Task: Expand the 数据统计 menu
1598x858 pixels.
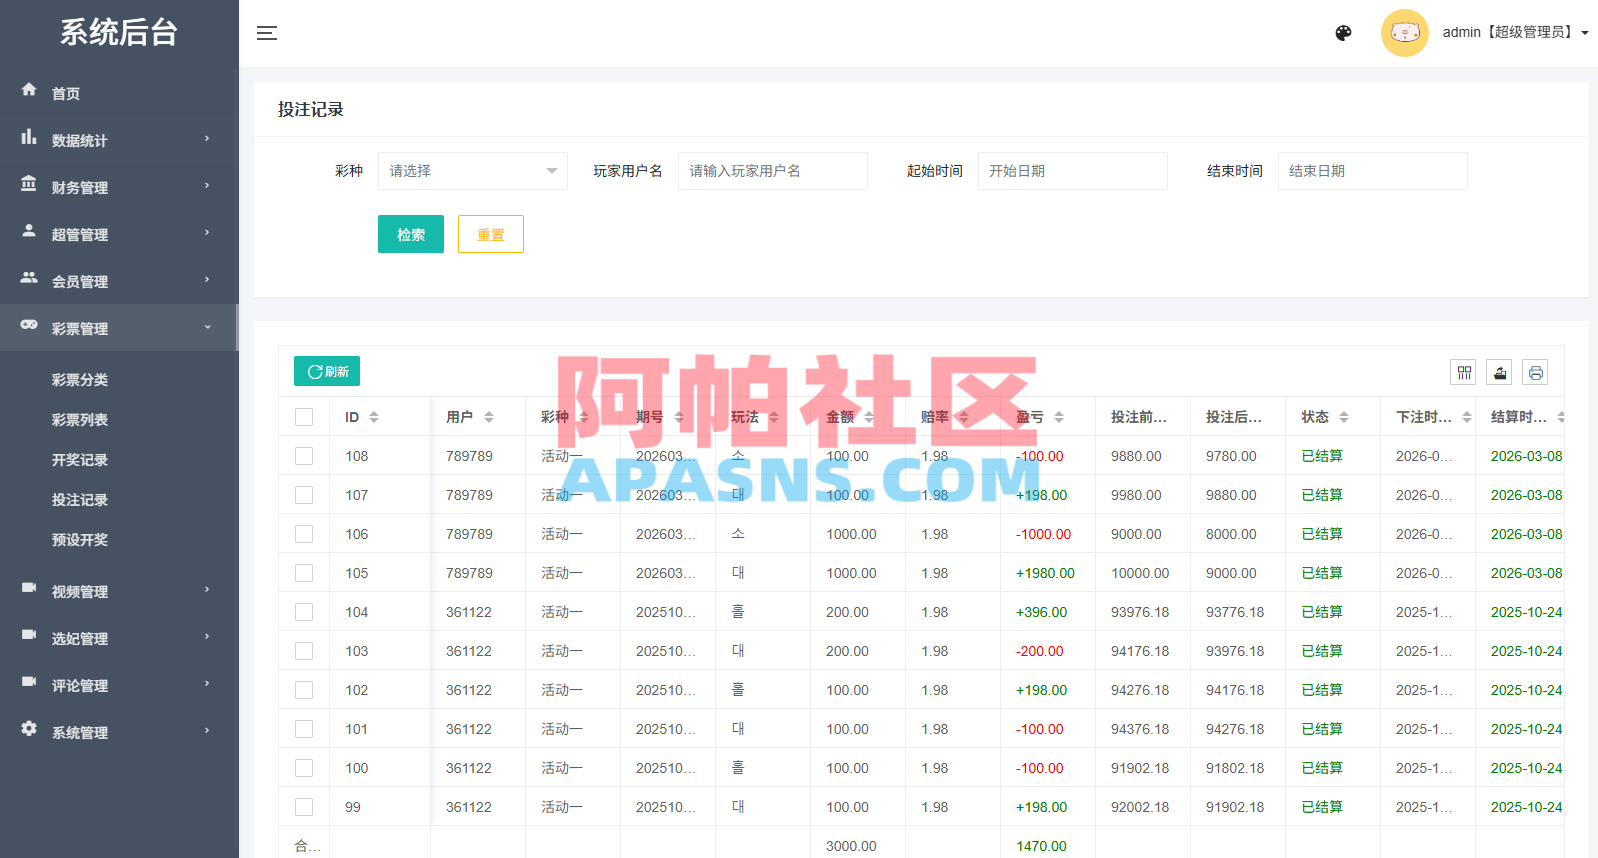Action: 119,140
